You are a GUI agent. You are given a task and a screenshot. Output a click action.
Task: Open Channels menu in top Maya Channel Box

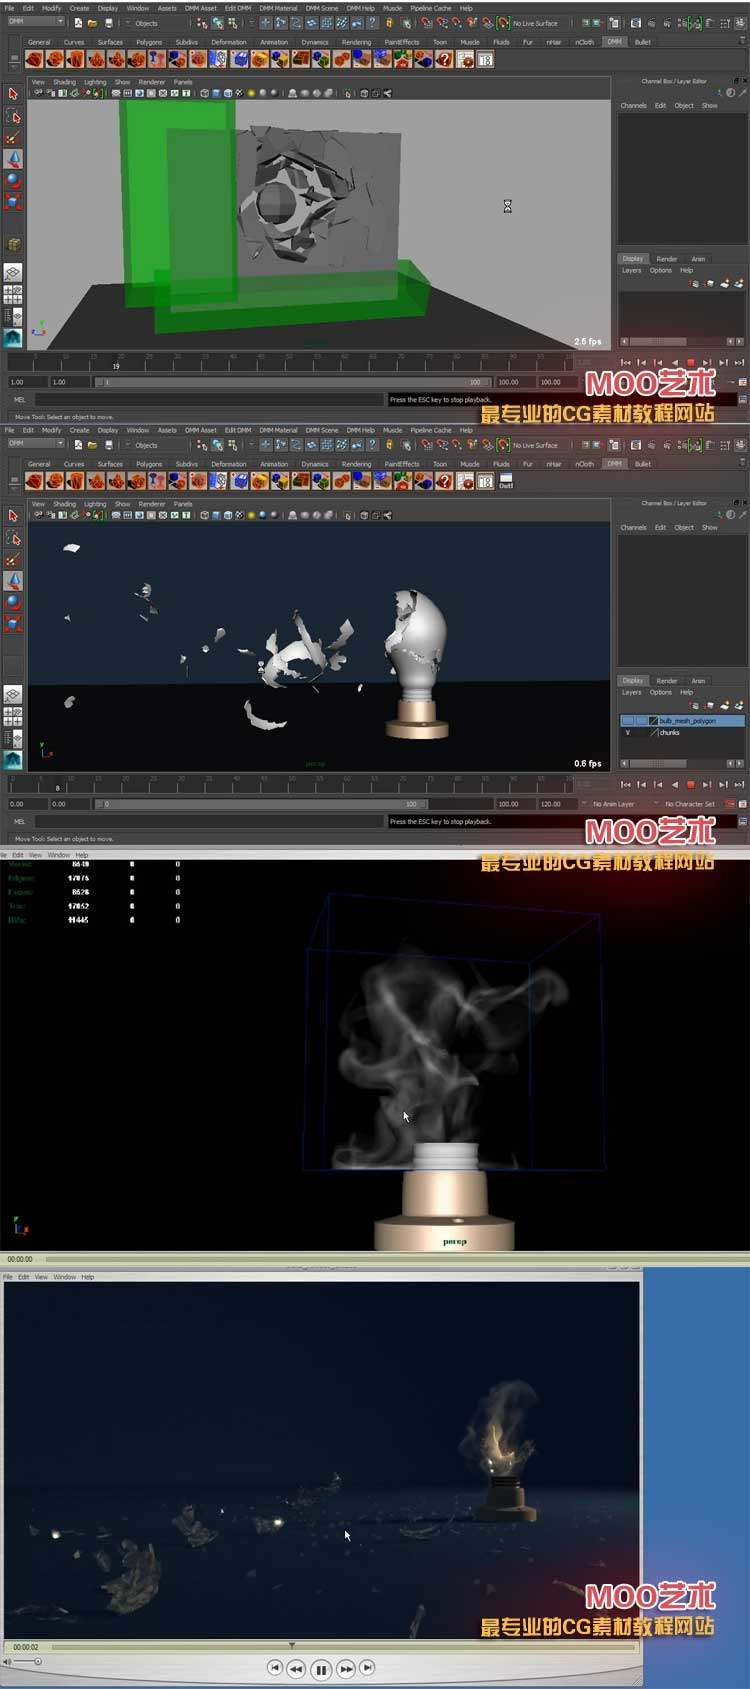(x=634, y=105)
